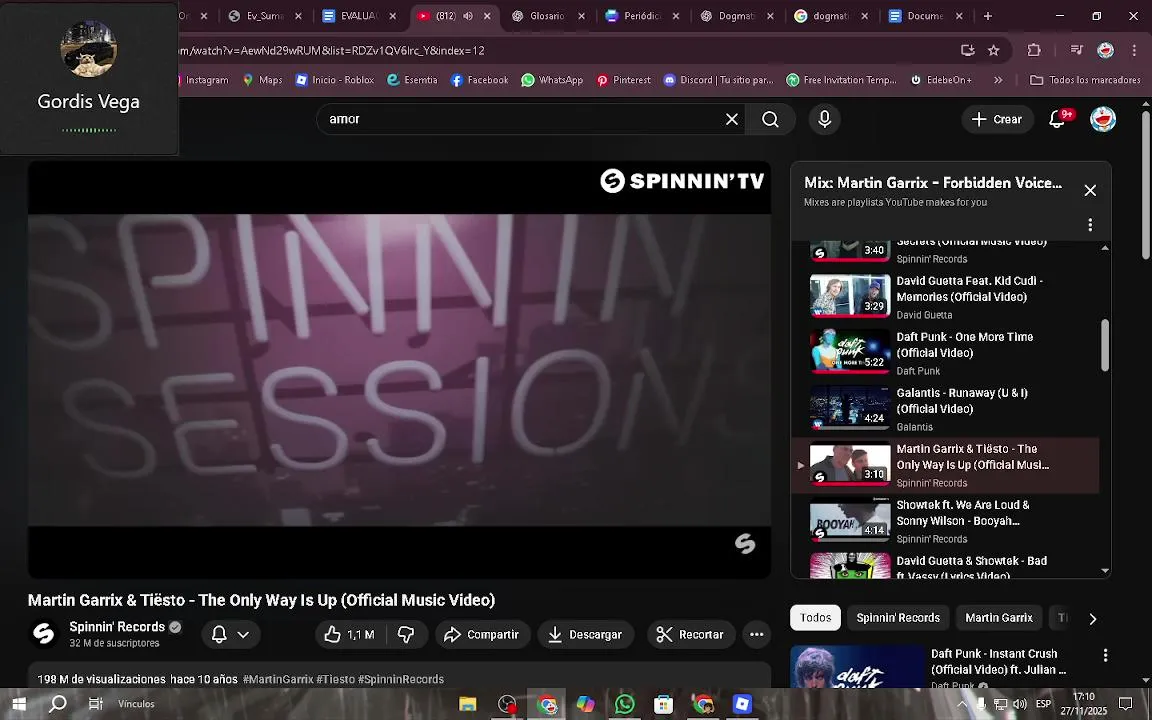This screenshot has width=1152, height=720.
Task: Open the Mix playlist three-dot options
Action: point(1090,225)
